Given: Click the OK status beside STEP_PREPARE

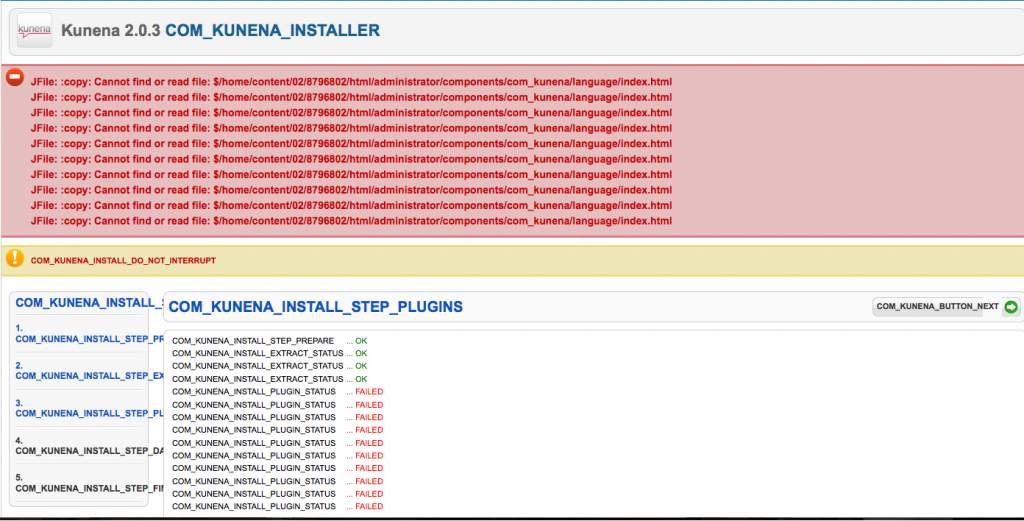Looking at the screenshot, I should pos(361,341).
